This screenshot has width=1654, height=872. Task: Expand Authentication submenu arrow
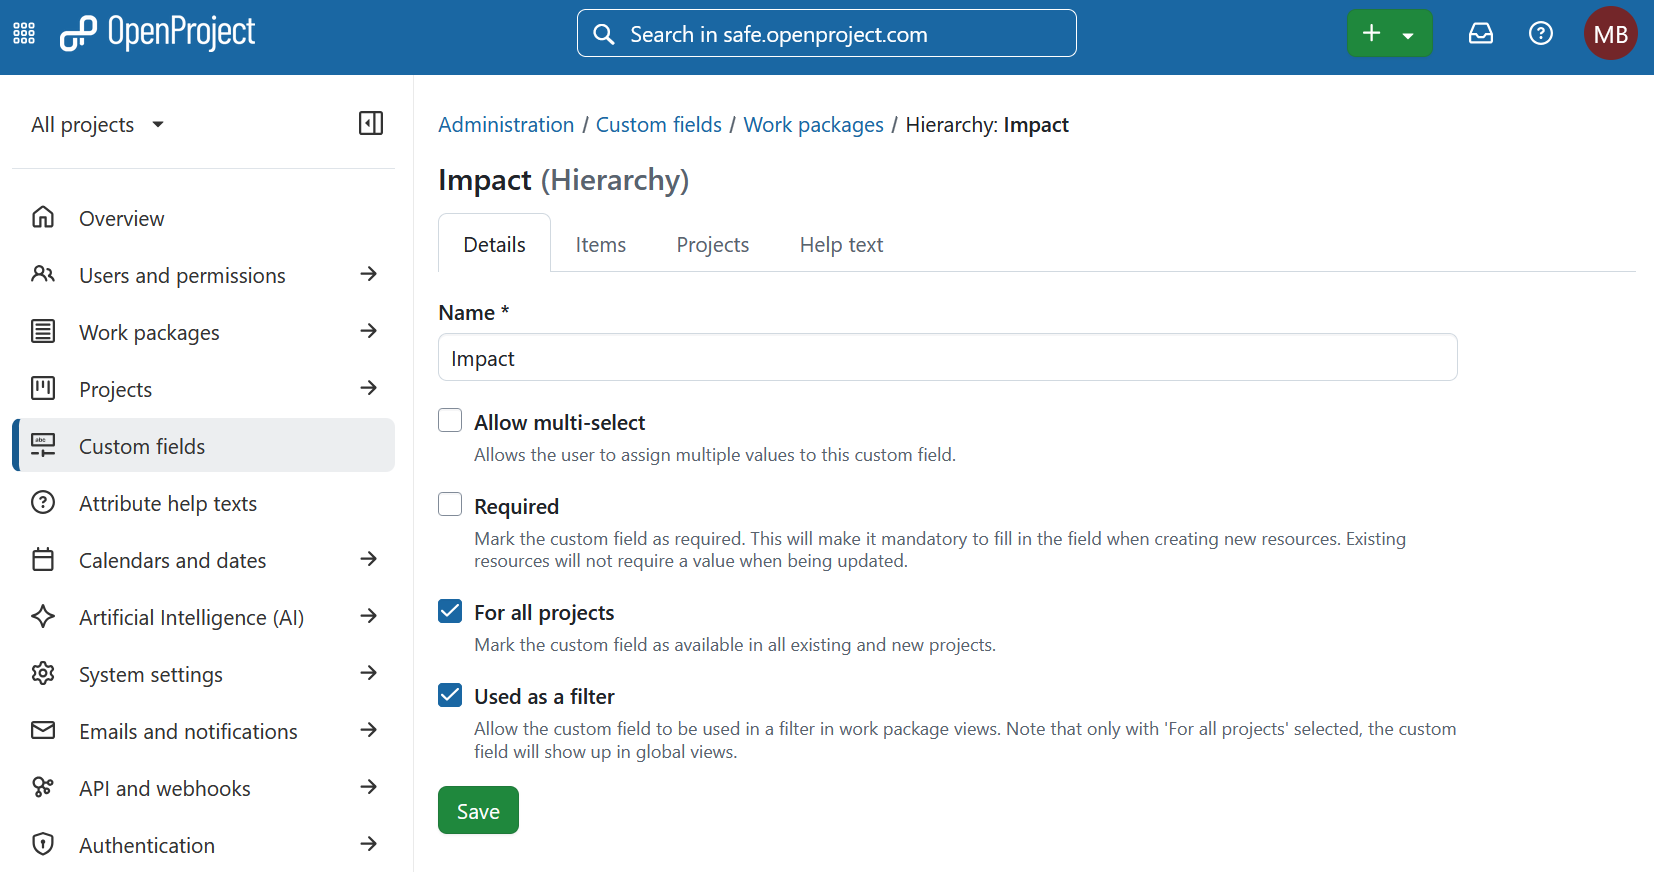[369, 844]
